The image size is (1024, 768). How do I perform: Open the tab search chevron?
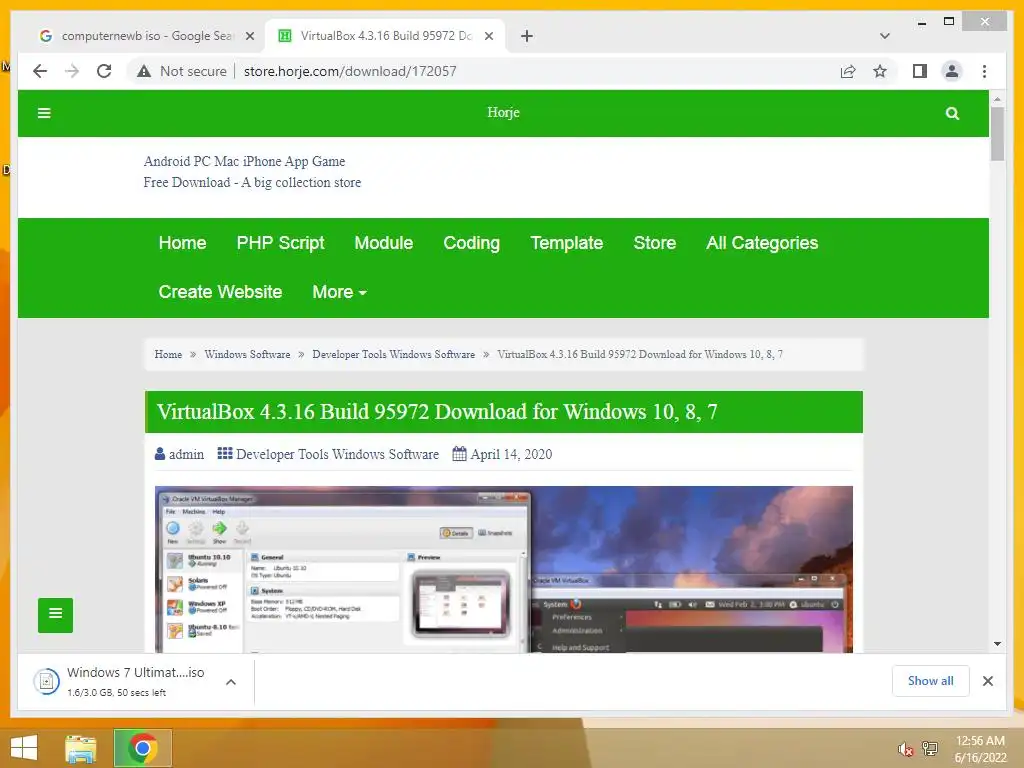click(x=885, y=36)
